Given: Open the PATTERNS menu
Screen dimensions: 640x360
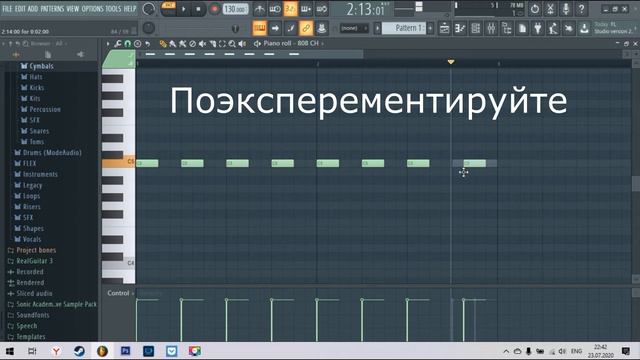Looking at the screenshot, I should pyautogui.click(x=52, y=9).
